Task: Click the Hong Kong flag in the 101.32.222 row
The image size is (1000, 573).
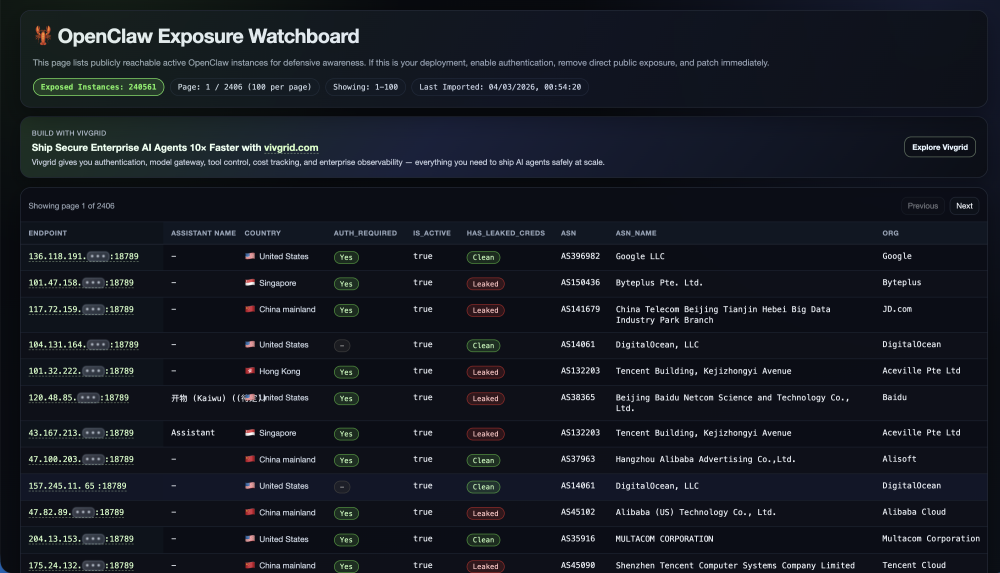Action: click(250, 371)
